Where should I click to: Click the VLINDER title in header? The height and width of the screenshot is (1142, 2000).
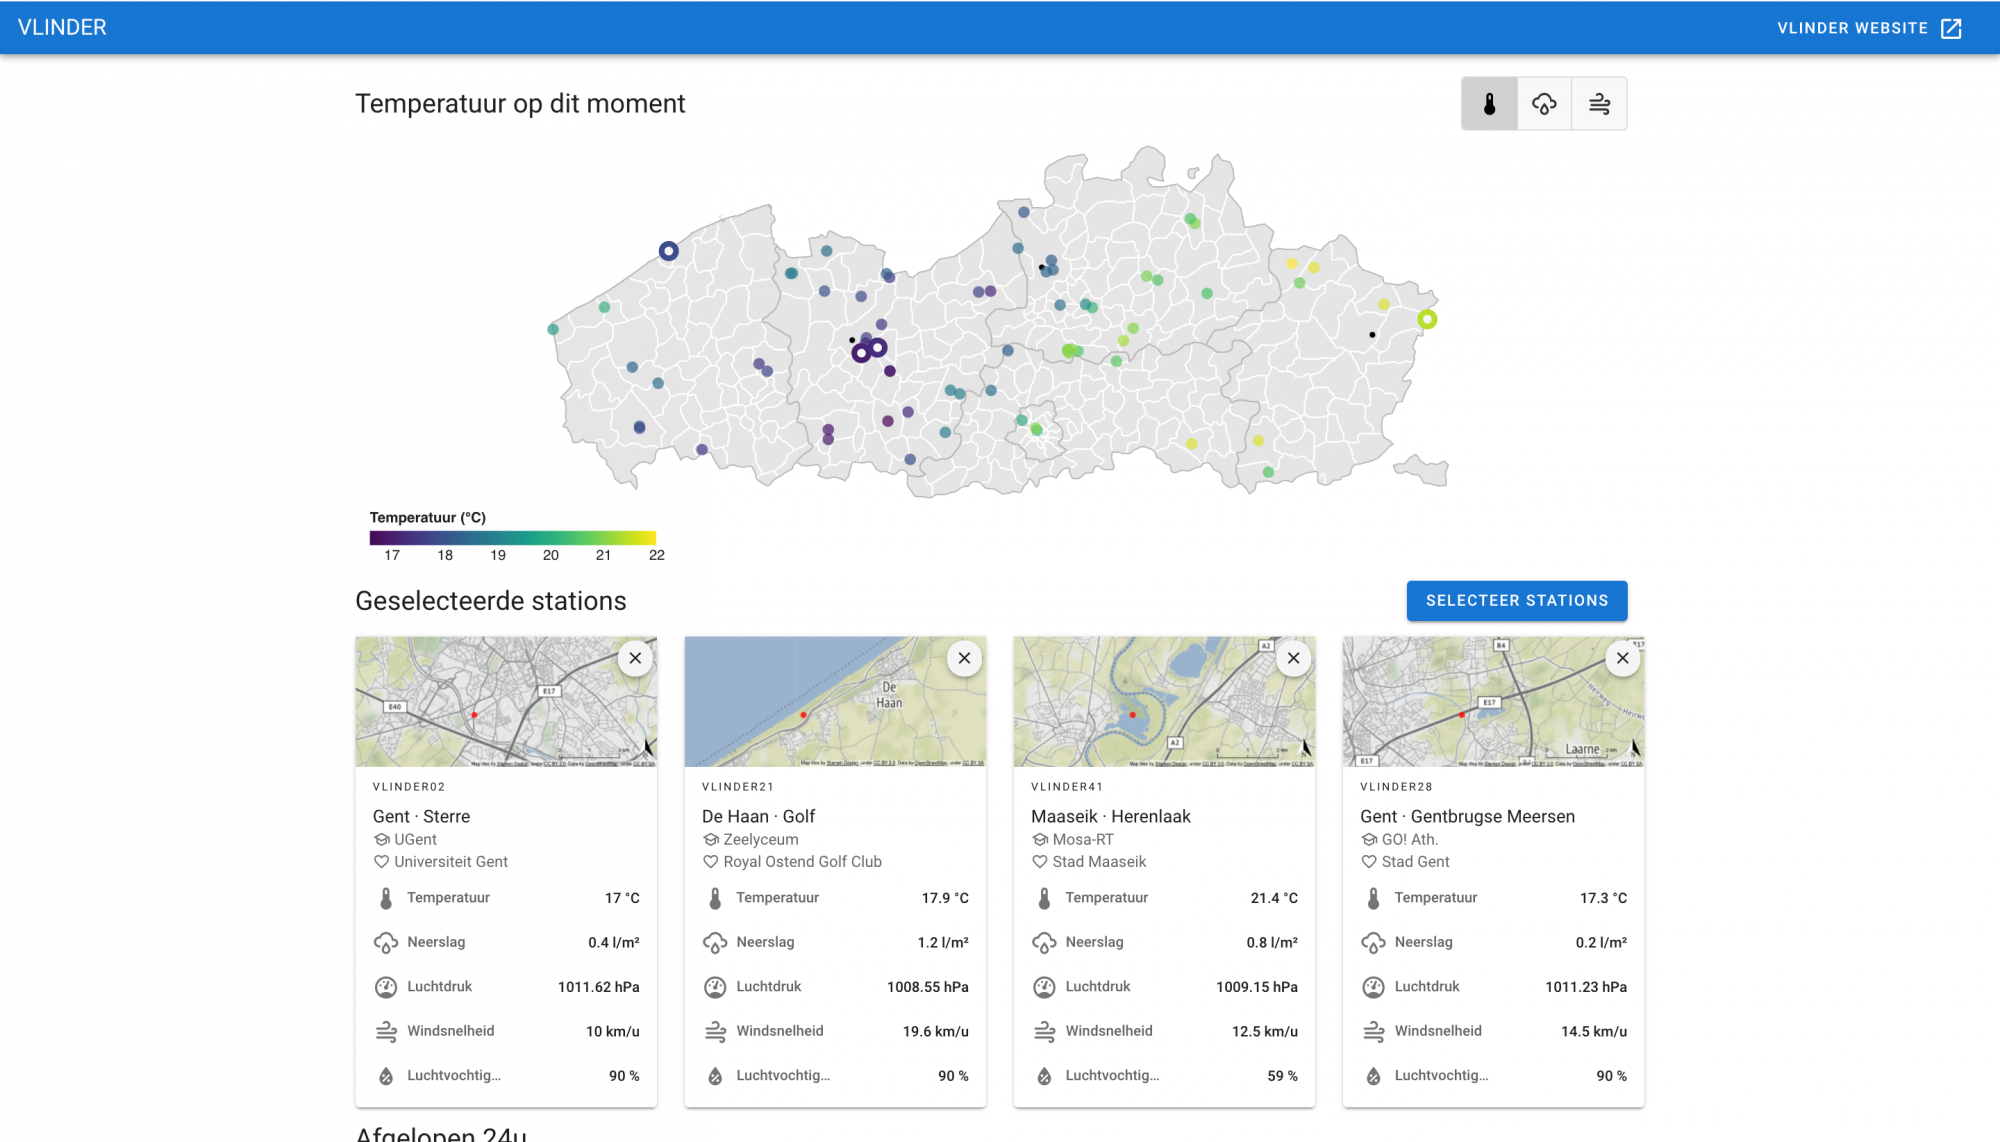click(62, 28)
